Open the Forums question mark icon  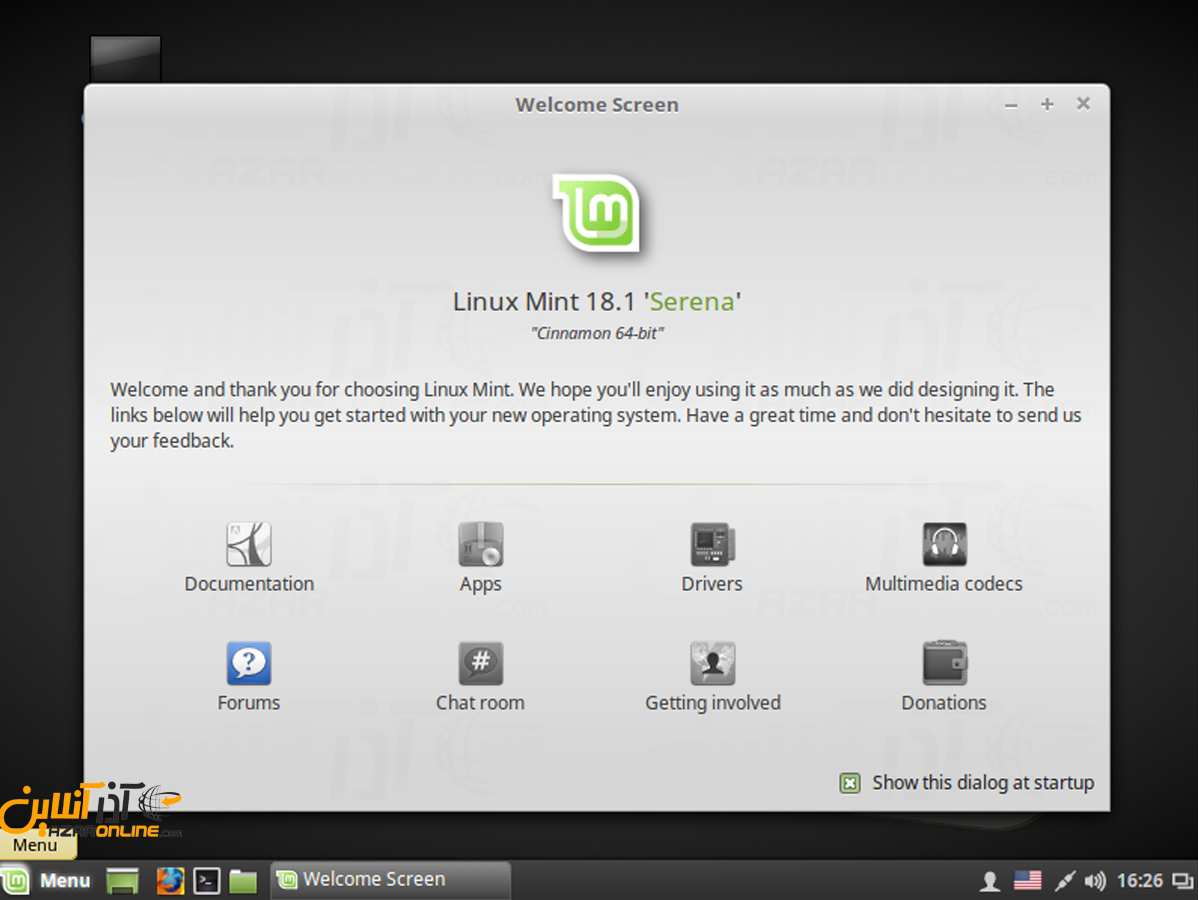point(249,664)
